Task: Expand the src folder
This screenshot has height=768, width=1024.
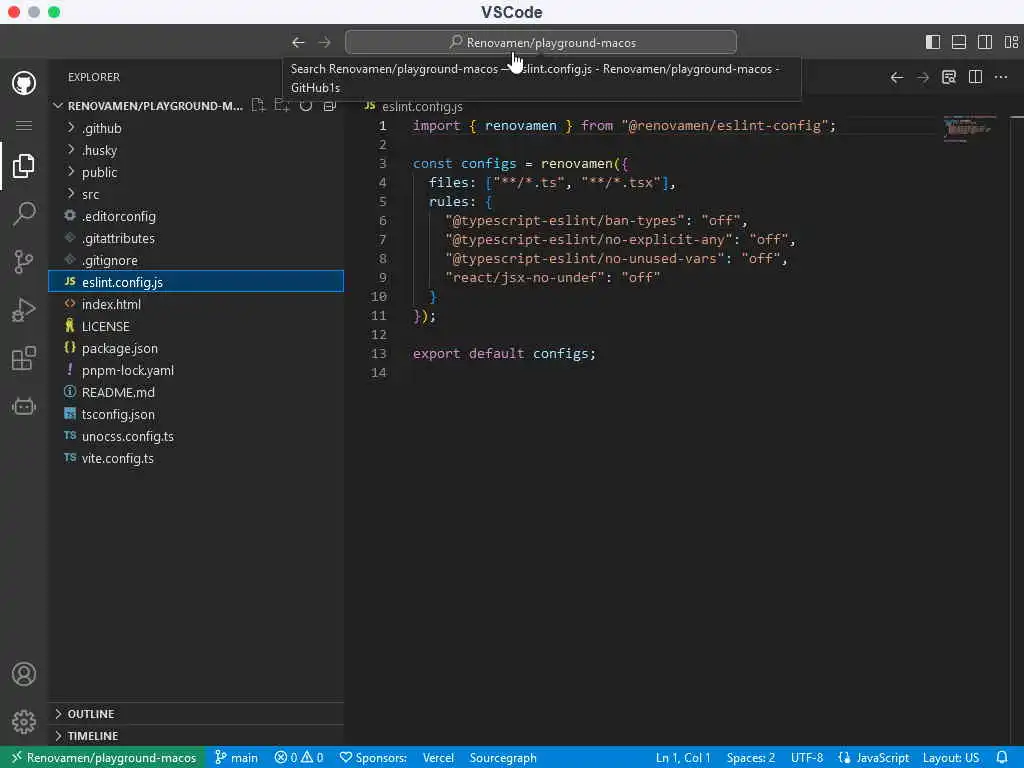Action: 196,194
